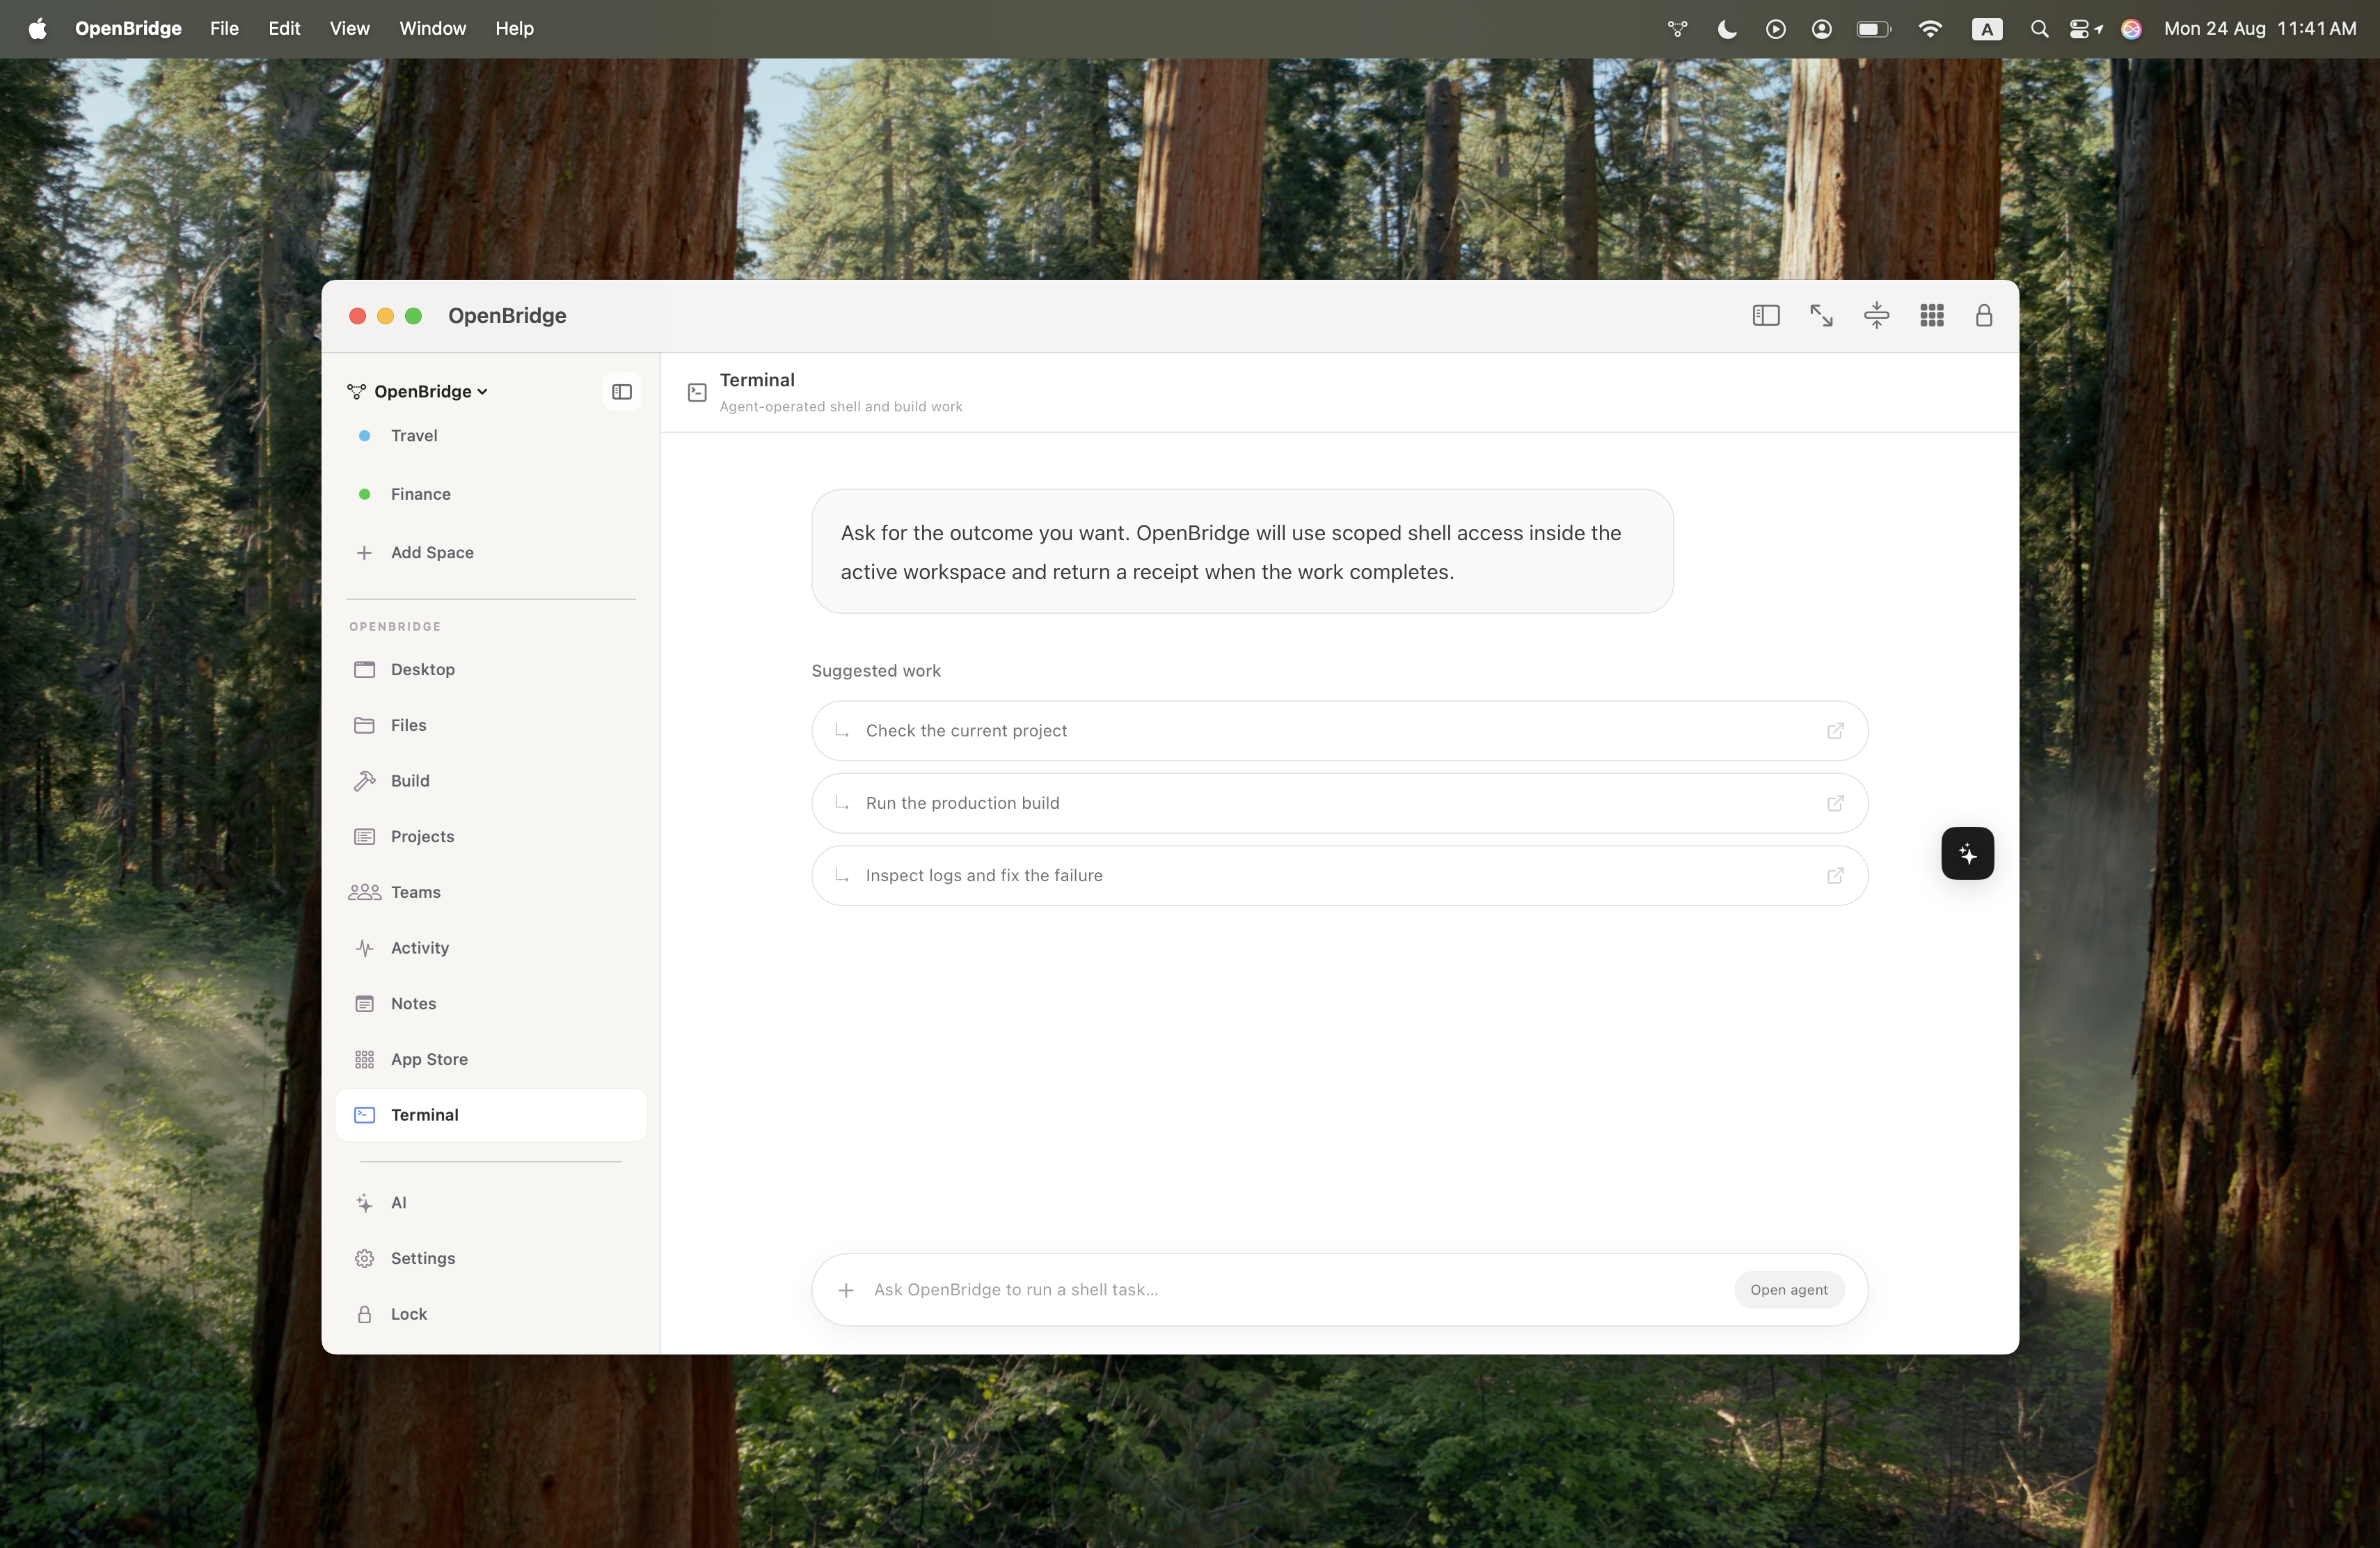Select Terminal in the sidebar
The width and height of the screenshot is (2380, 1548).
[490, 1115]
